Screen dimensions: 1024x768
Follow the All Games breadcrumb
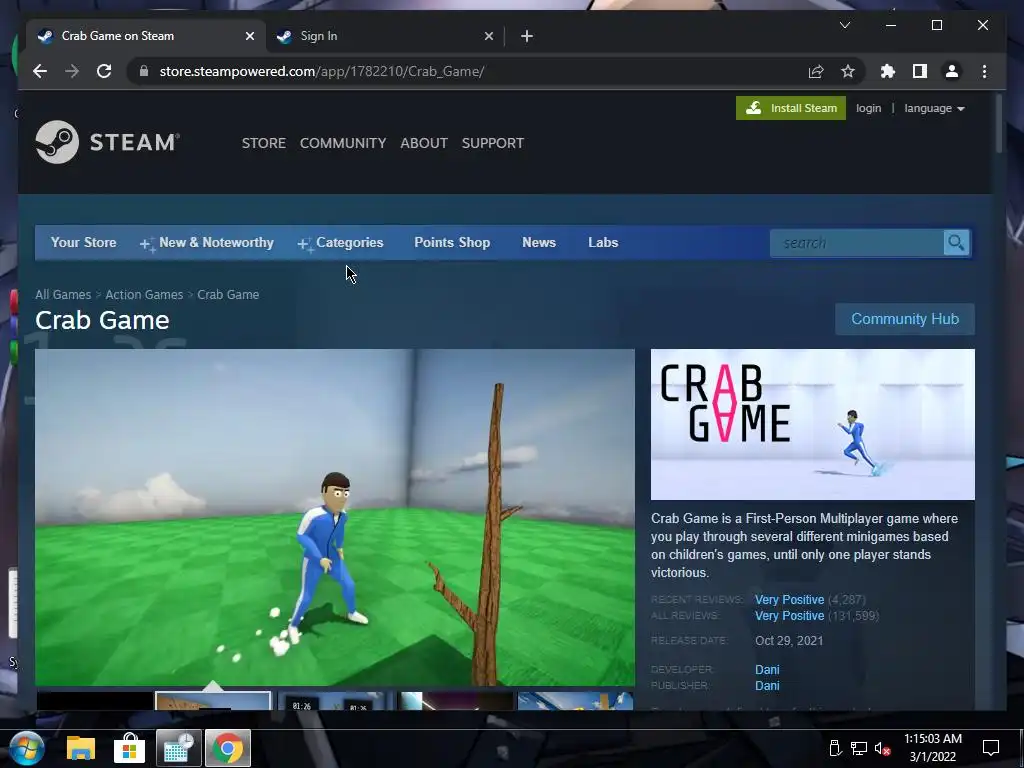point(63,295)
